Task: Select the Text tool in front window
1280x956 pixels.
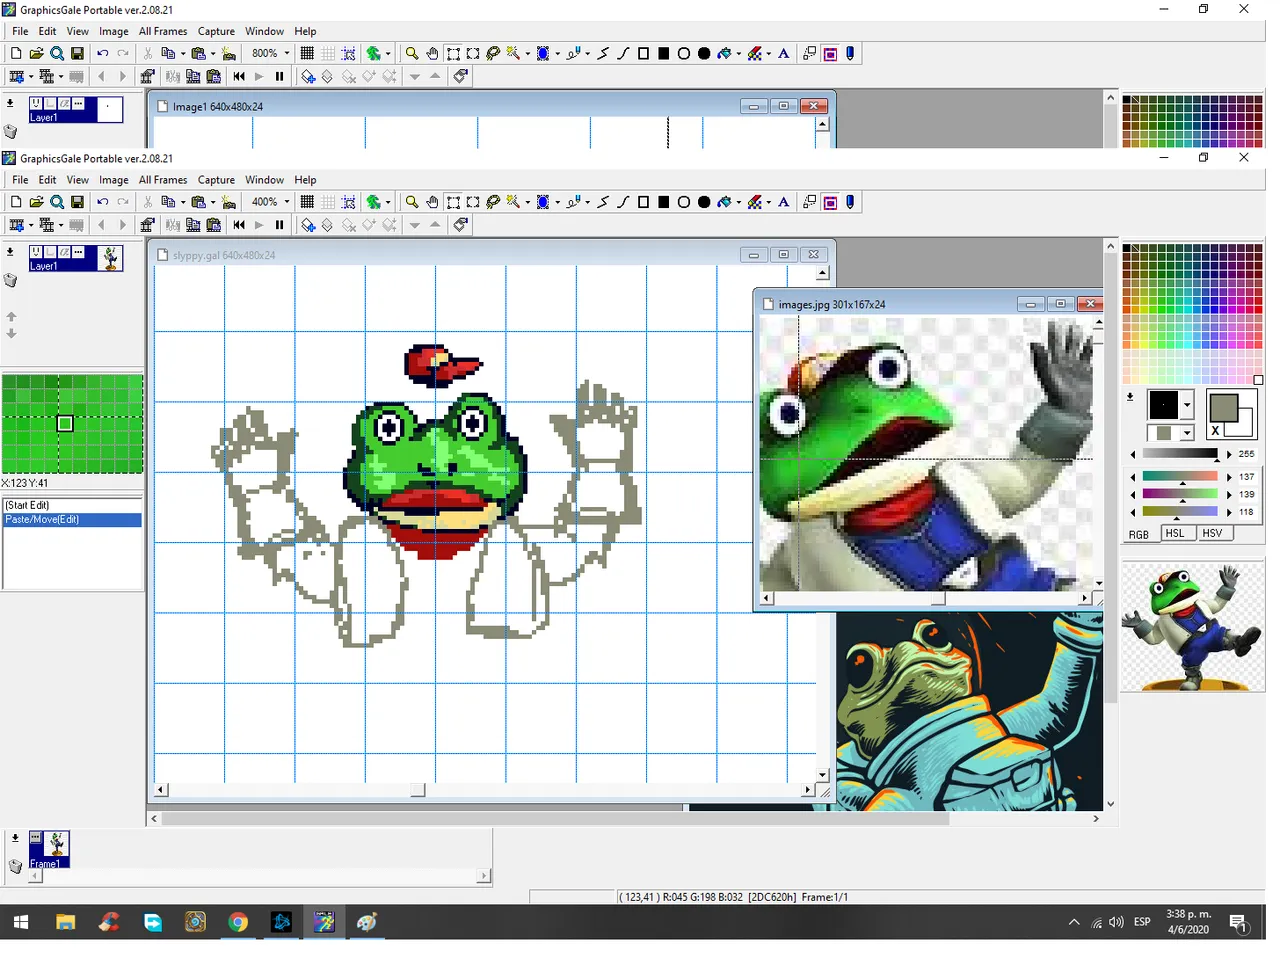Action: point(784,202)
